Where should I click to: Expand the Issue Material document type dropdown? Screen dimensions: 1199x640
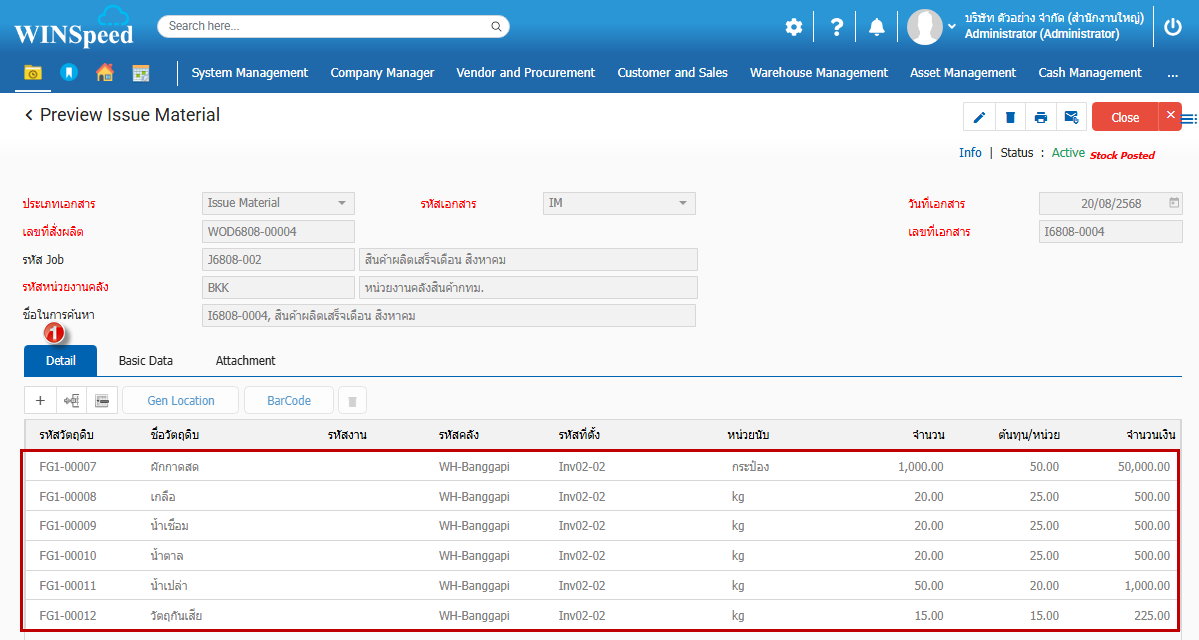click(x=342, y=203)
